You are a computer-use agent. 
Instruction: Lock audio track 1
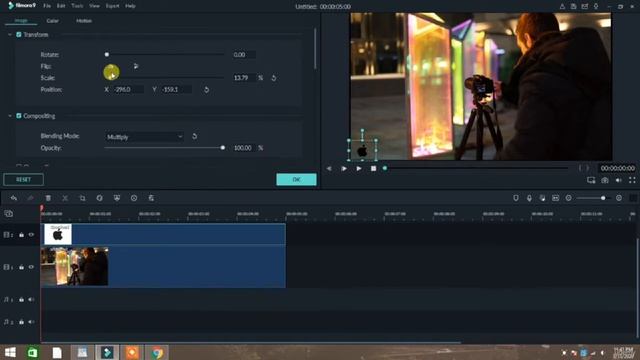coord(21,300)
